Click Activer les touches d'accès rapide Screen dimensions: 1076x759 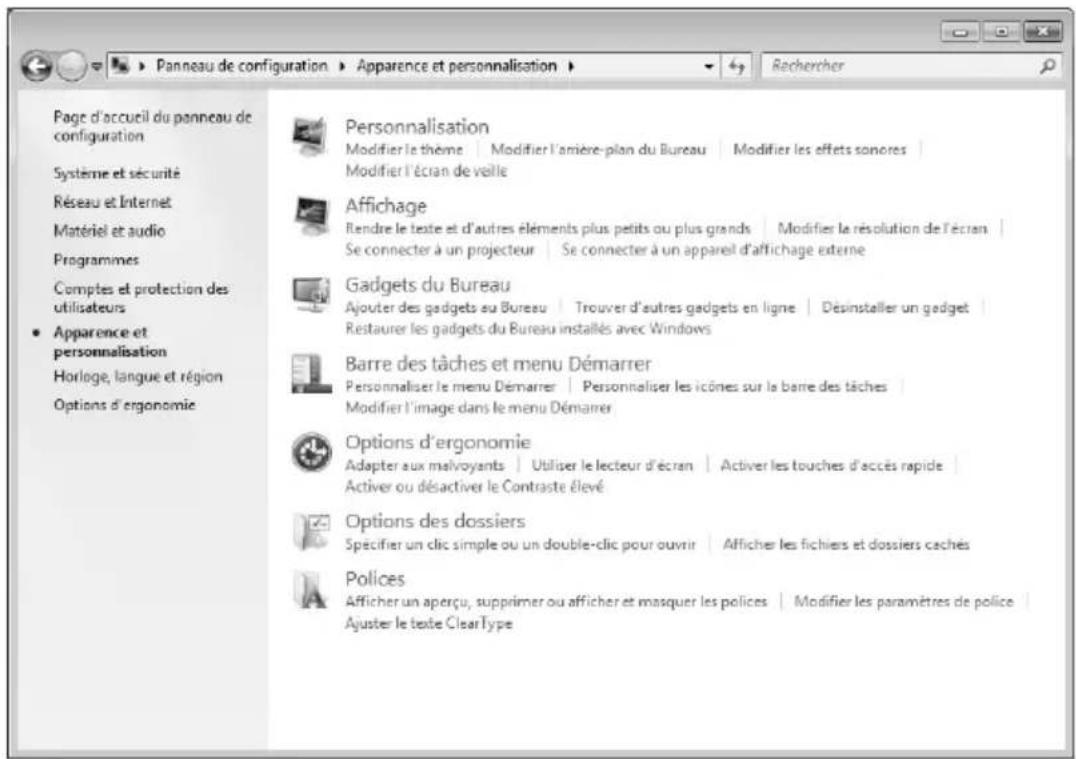tap(831, 465)
